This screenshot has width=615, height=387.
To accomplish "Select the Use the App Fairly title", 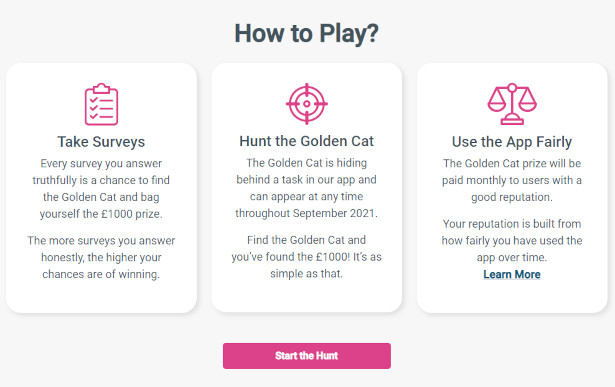I will pos(512,142).
